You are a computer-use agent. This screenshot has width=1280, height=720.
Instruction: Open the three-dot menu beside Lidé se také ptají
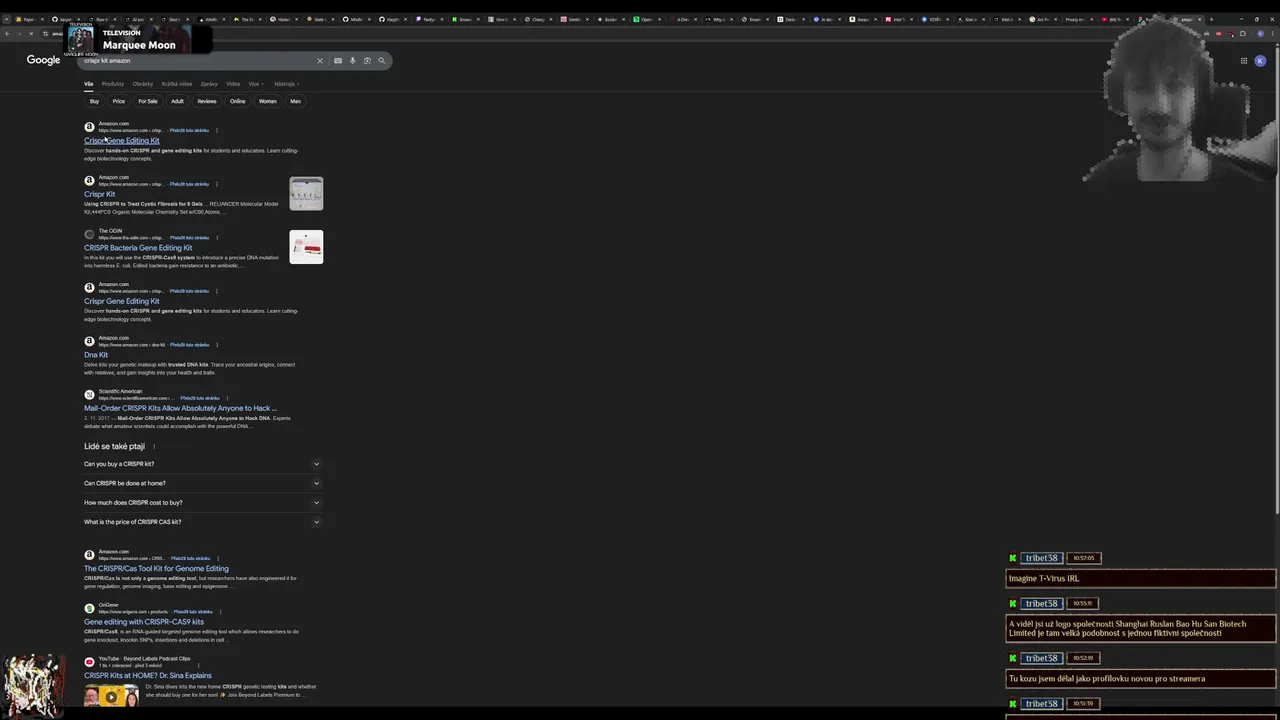pyautogui.click(x=154, y=447)
